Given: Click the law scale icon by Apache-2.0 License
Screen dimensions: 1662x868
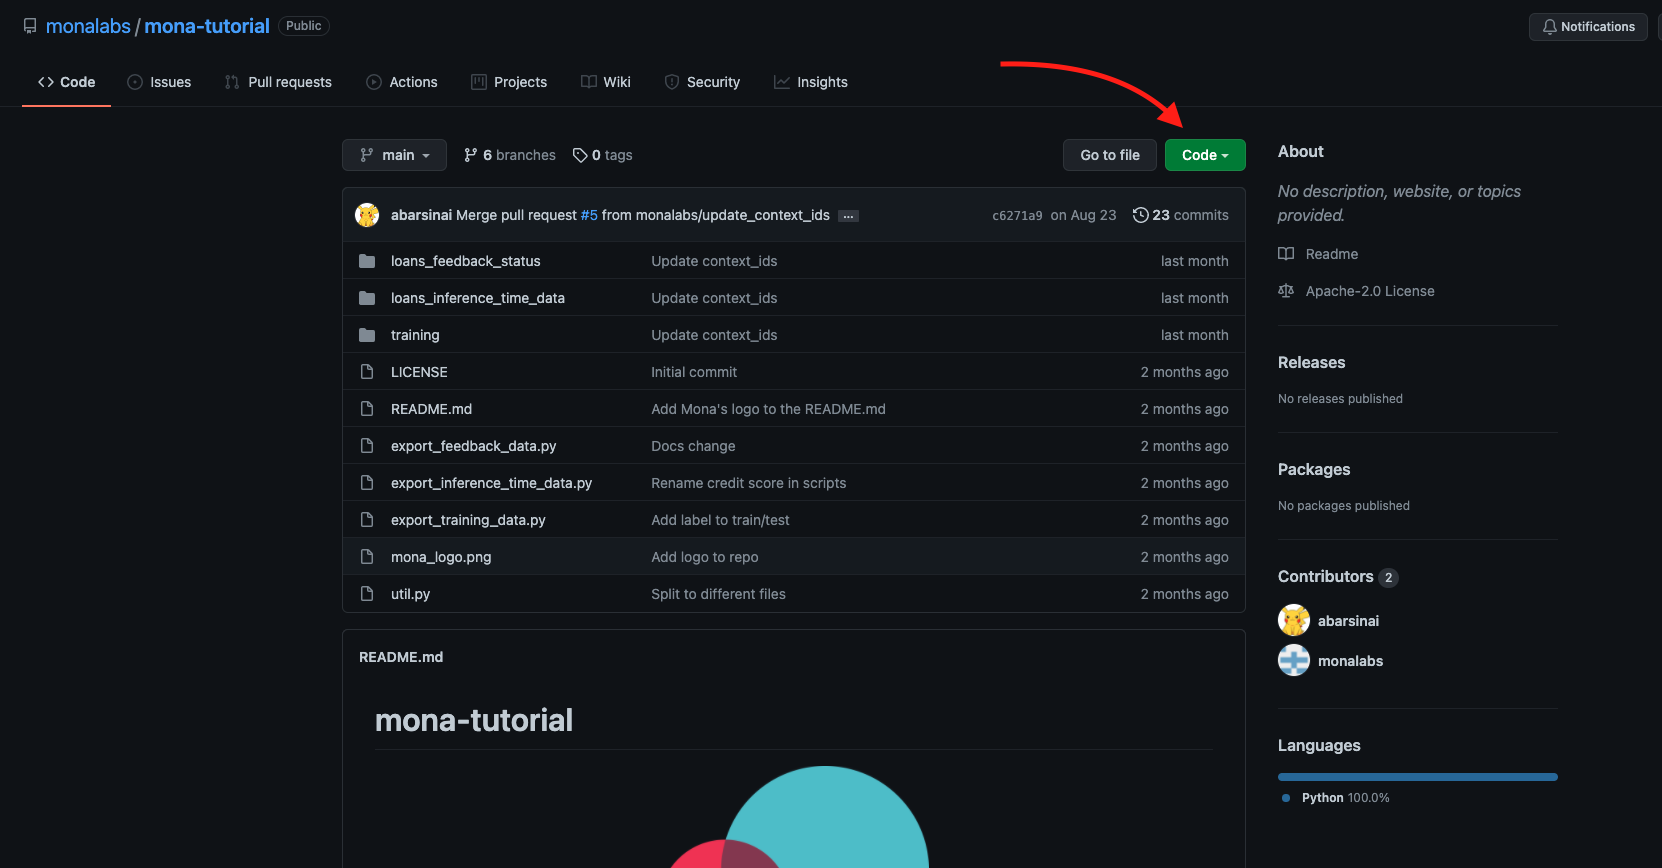Looking at the screenshot, I should [x=1286, y=291].
